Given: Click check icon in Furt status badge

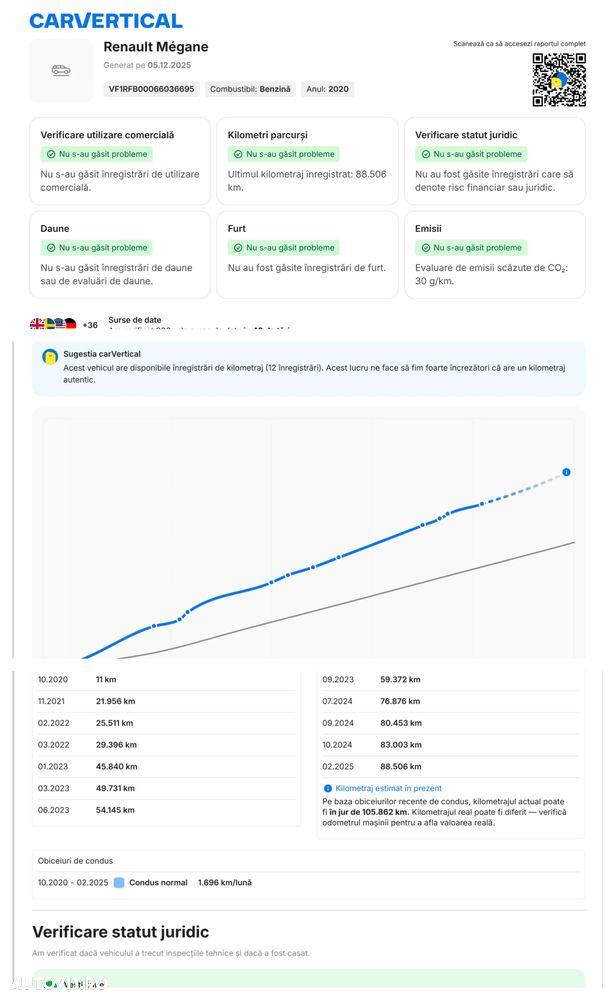Looking at the screenshot, I should point(238,248).
